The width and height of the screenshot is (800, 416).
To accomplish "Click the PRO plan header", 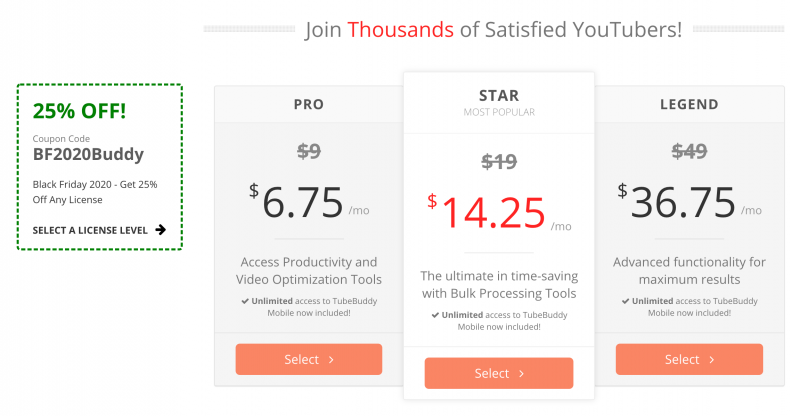I will point(308,104).
